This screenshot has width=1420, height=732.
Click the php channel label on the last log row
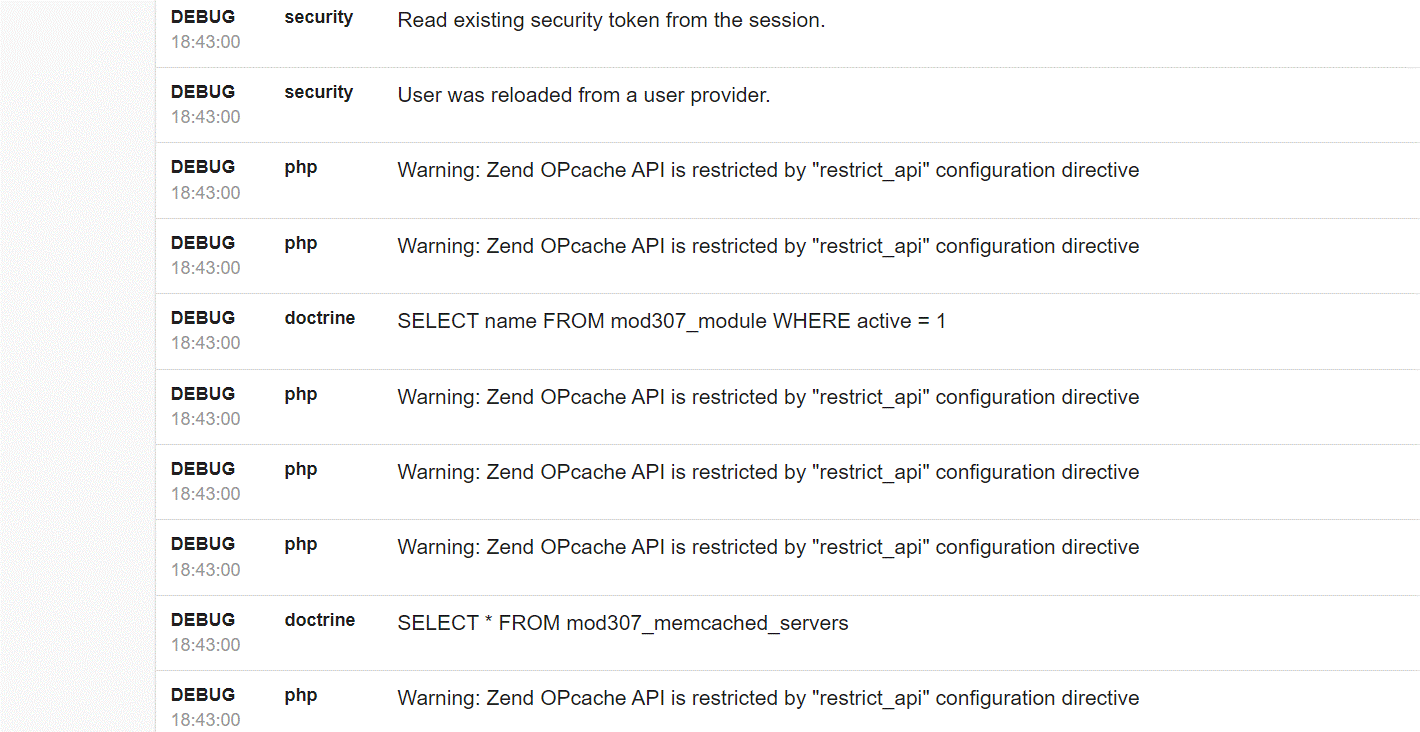pyautogui.click(x=300, y=695)
